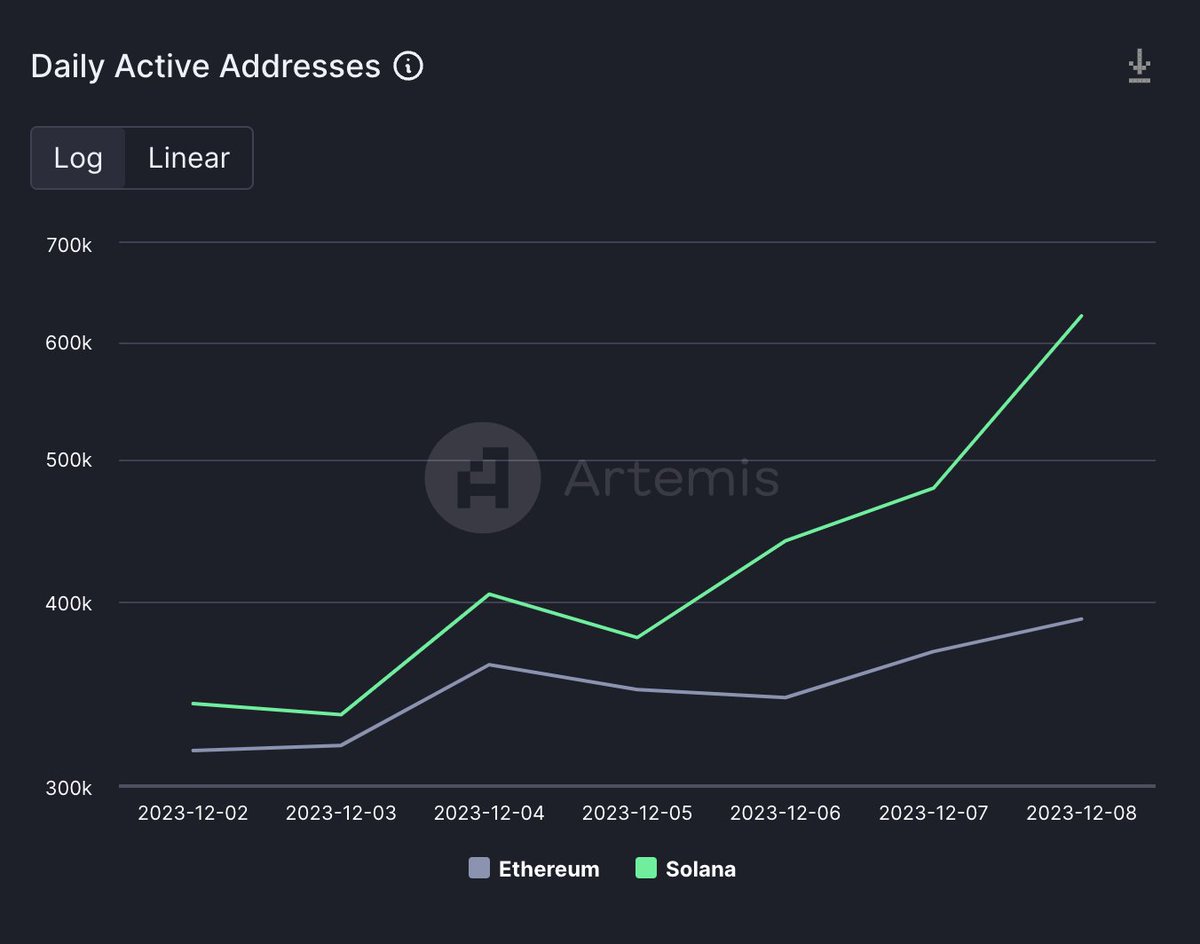The width and height of the screenshot is (1200, 944).
Task: Click the 400k y-axis label
Action: tap(71, 604)
